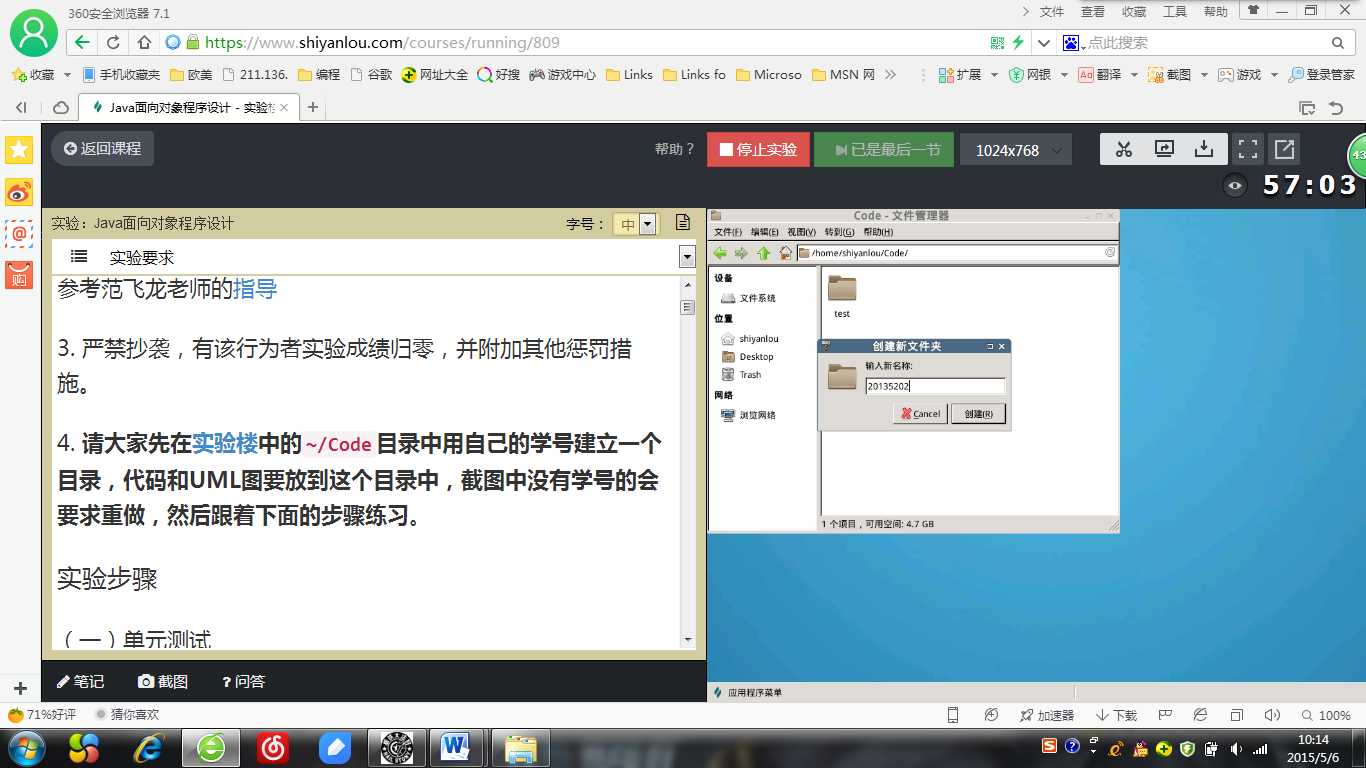The image size is (1366, 768).
Task: Open the file manager 视图(V) menu
Action: 801,232
